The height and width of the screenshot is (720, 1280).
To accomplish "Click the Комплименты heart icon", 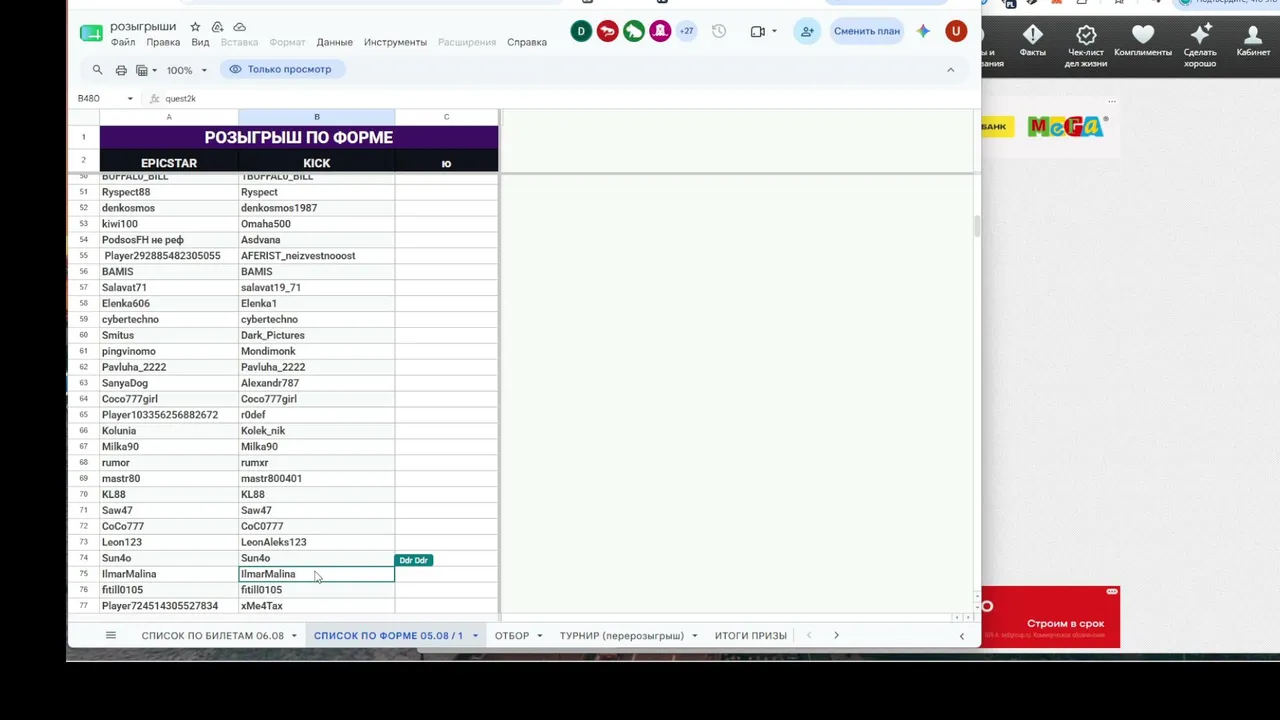I will [x=1143, y=41].
